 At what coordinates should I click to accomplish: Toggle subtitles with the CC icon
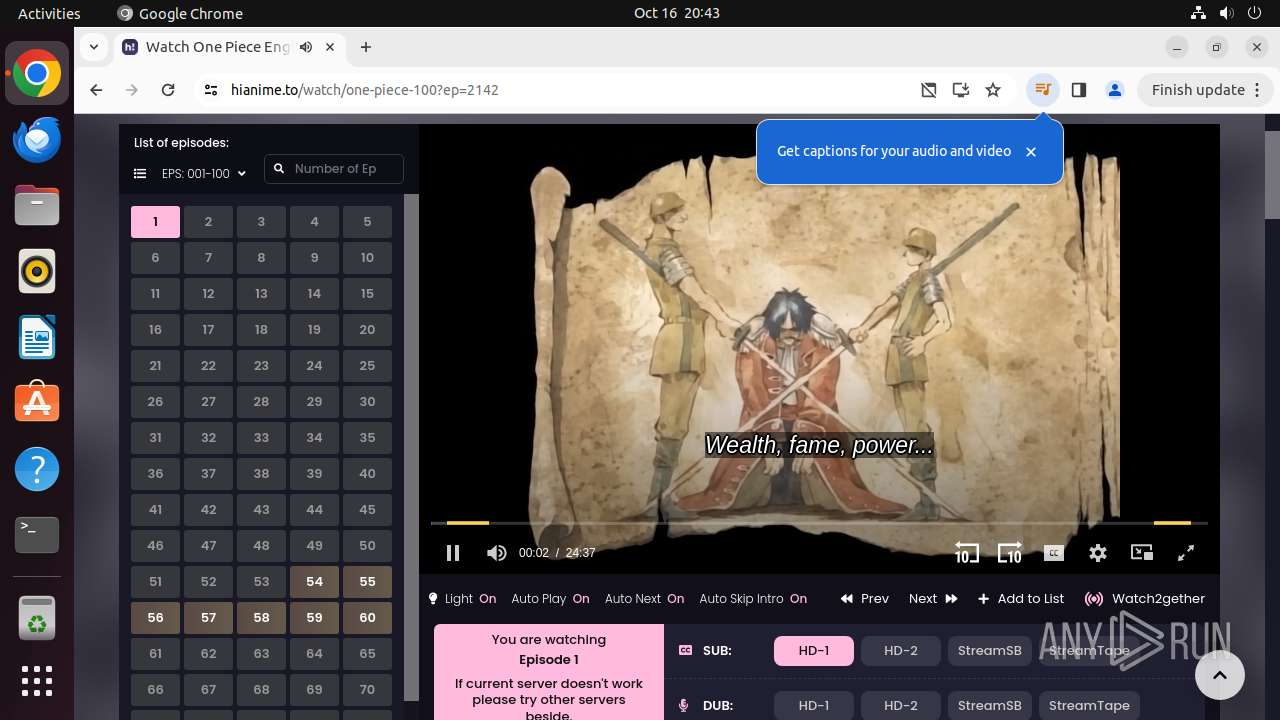[x=1053, y=553]
